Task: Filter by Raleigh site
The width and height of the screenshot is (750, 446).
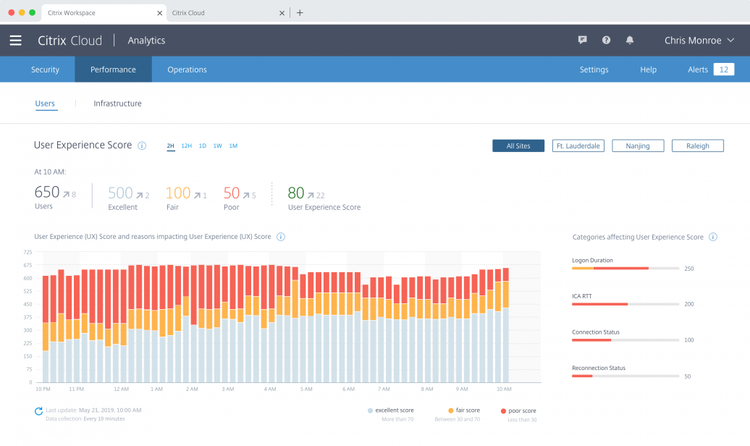Action: (697, 145)
